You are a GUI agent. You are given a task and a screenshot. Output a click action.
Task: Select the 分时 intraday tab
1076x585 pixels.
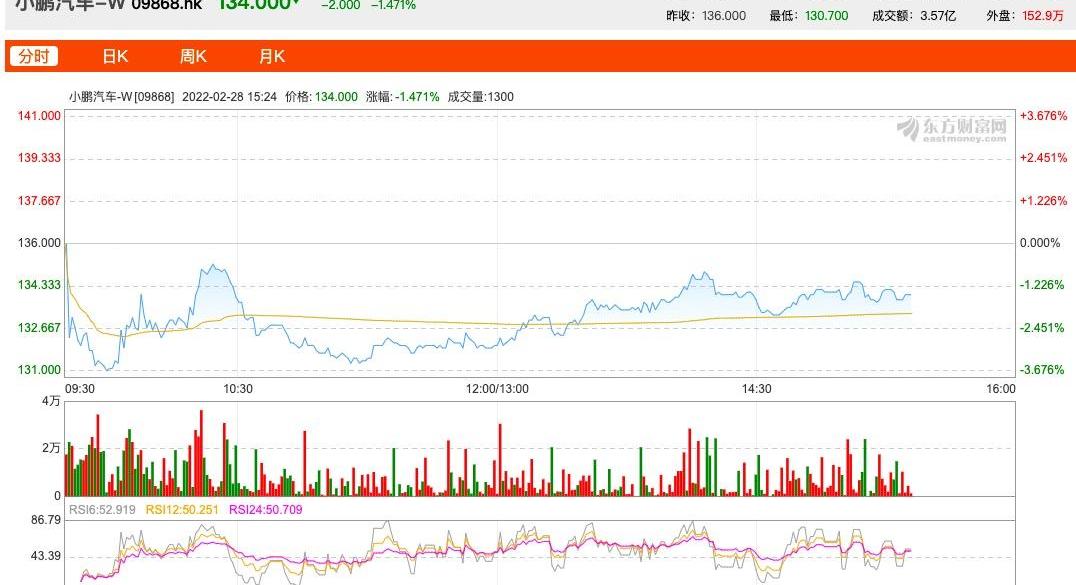34,56
